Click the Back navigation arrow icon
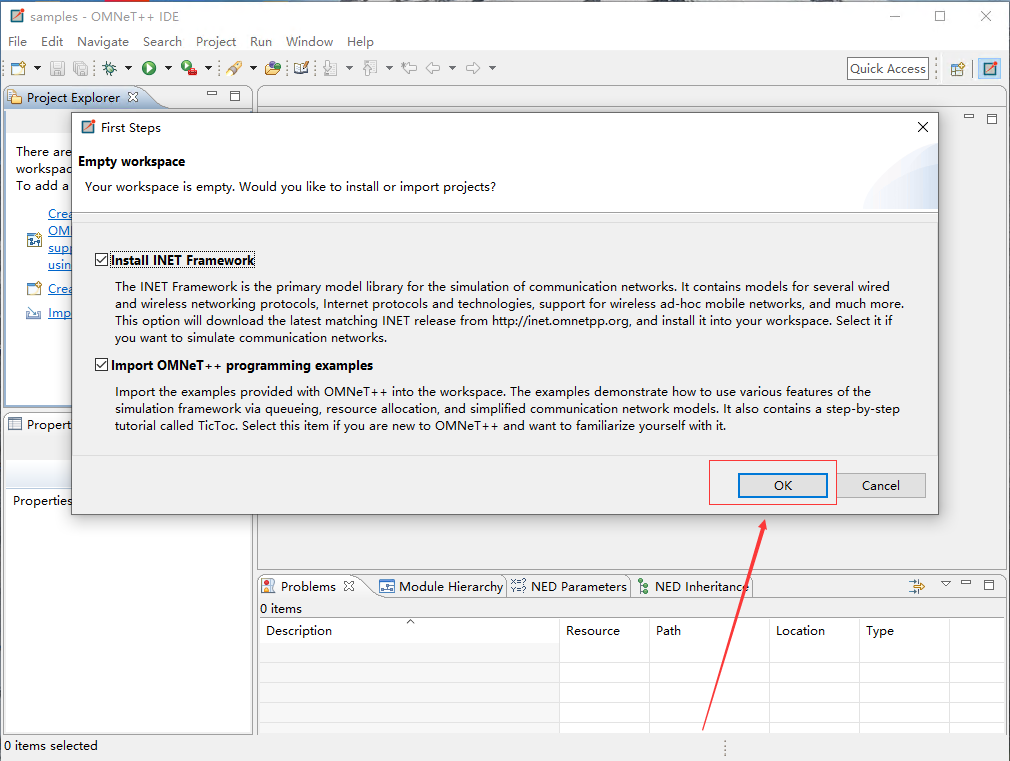 click(433, 68)
